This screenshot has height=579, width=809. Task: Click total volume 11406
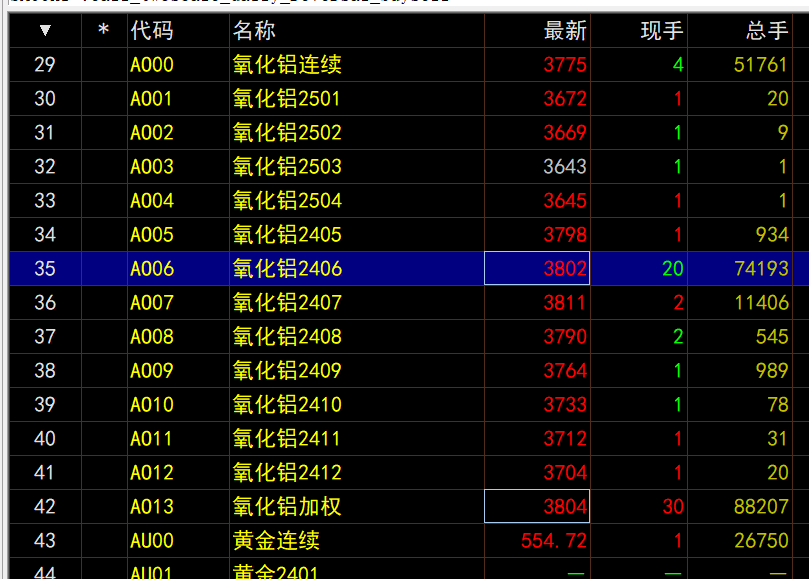tap(762, 302)
